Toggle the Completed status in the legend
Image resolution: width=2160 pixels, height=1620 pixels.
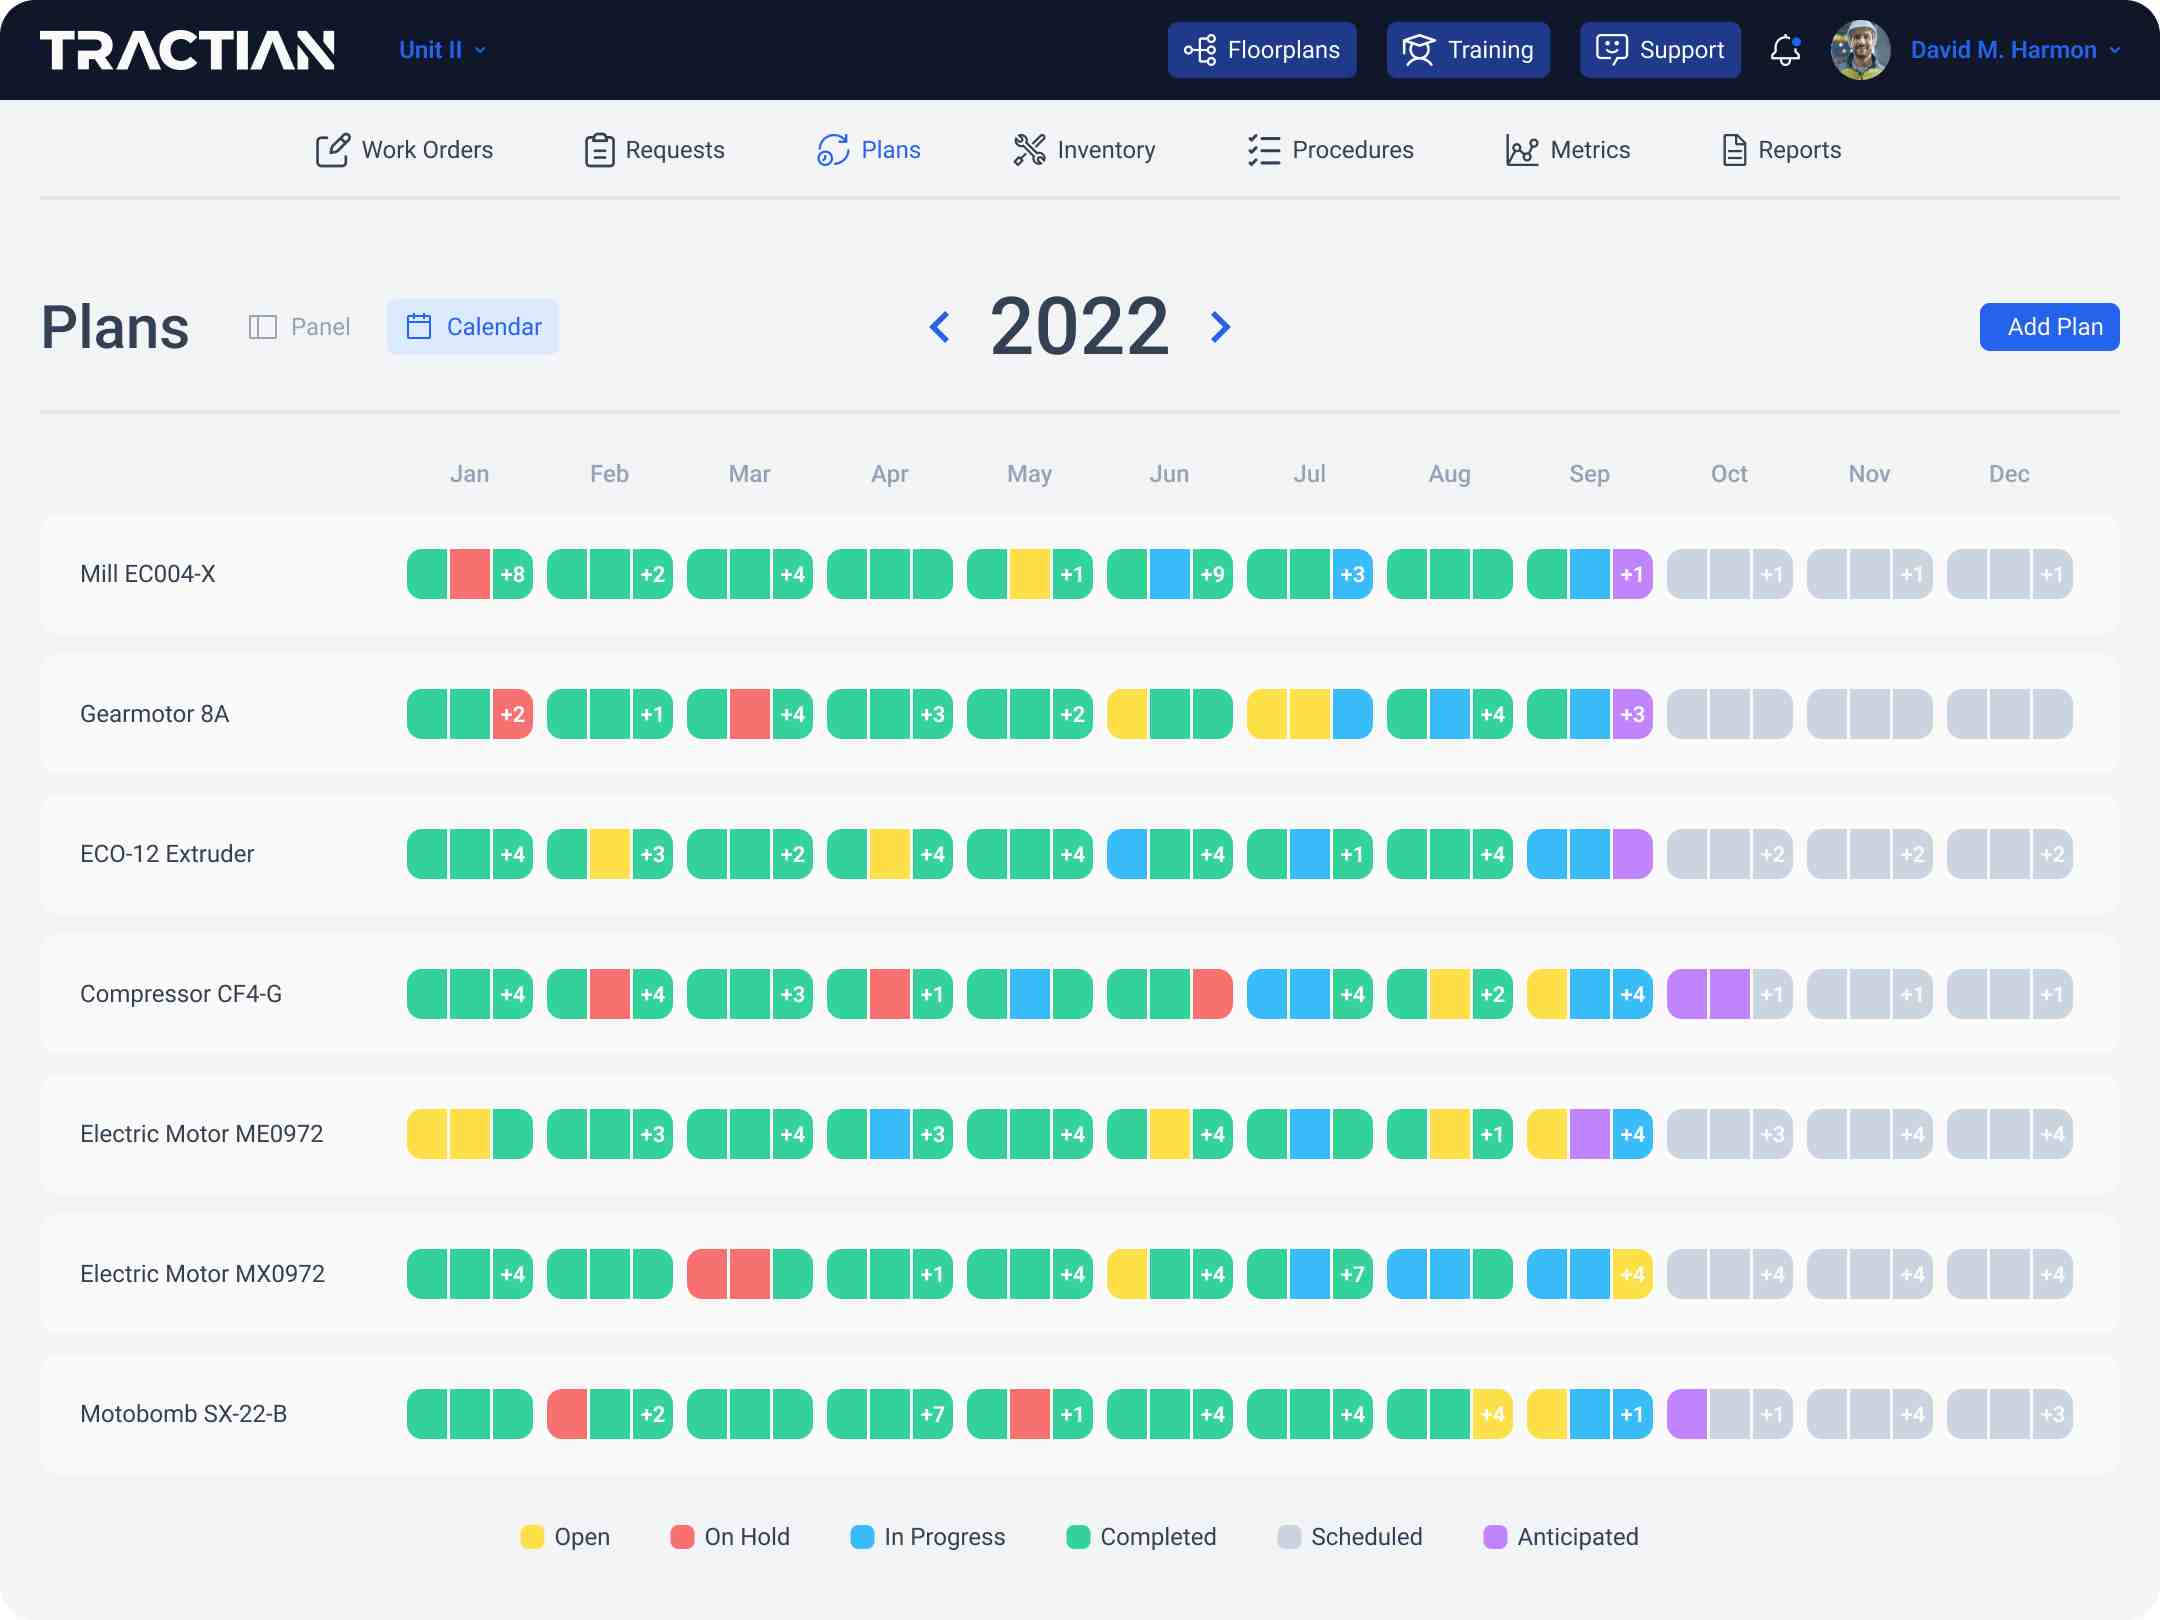(1141, 1537)
